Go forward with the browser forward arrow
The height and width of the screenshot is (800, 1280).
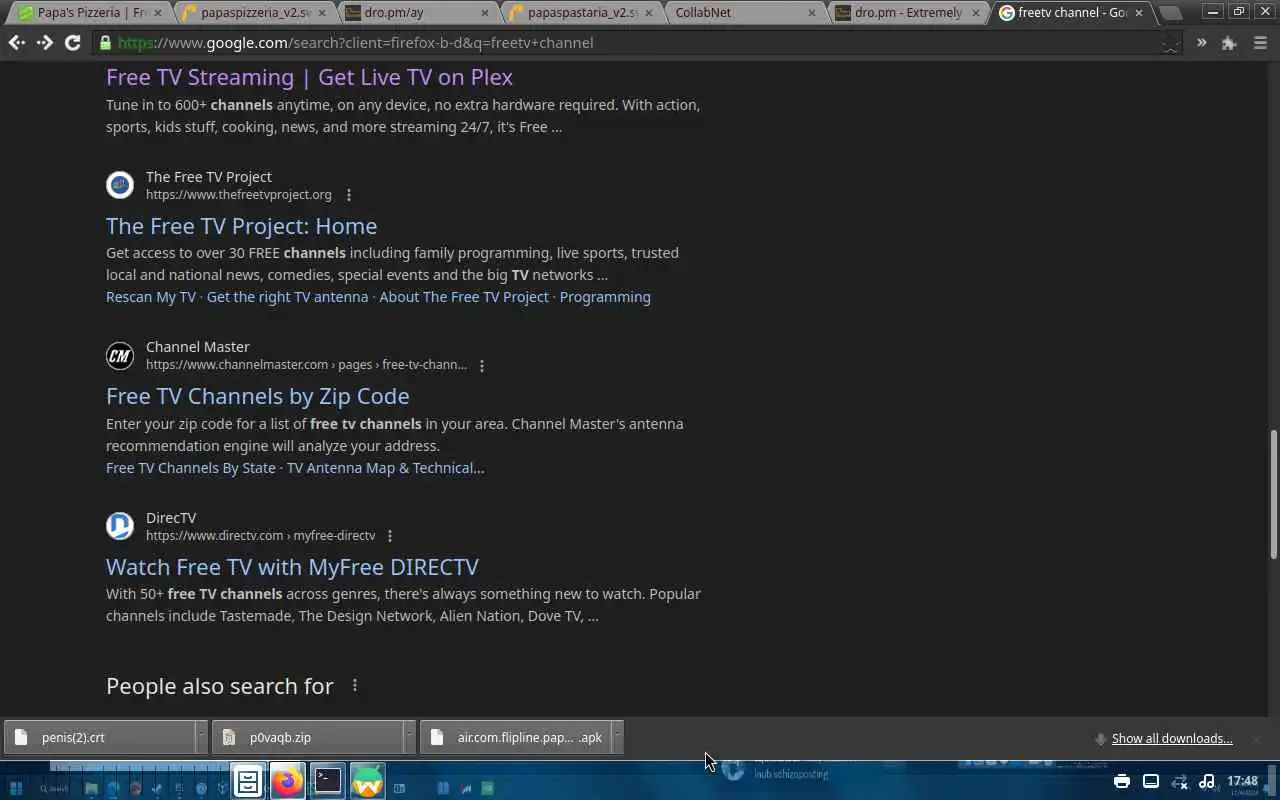coord(44,43)
